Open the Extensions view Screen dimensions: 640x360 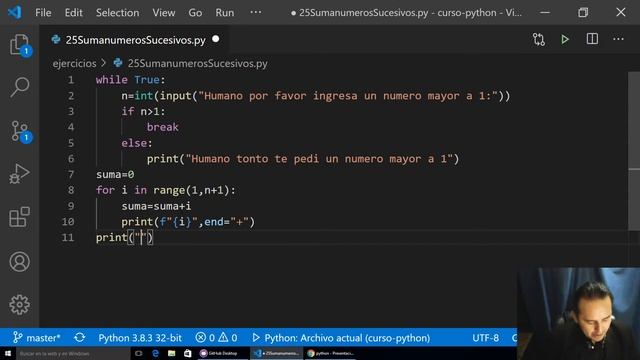19,217
